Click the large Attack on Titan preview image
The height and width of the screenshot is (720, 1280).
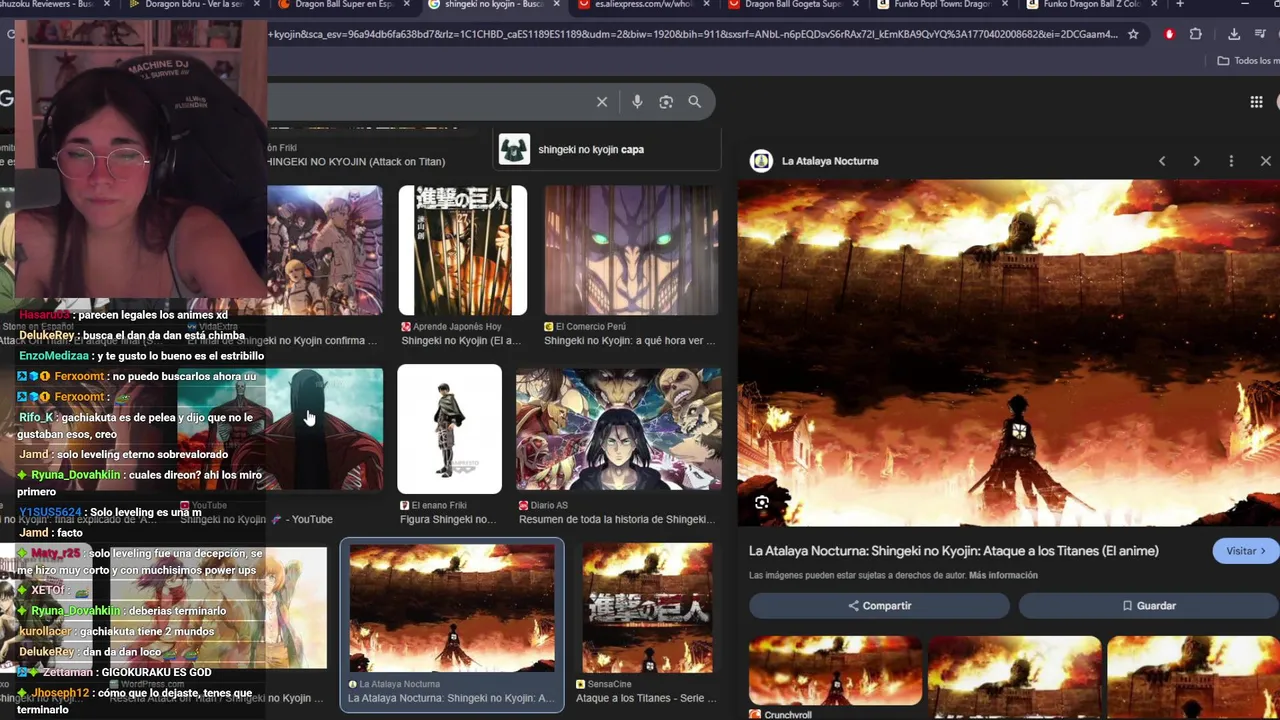pos(1009,353)
